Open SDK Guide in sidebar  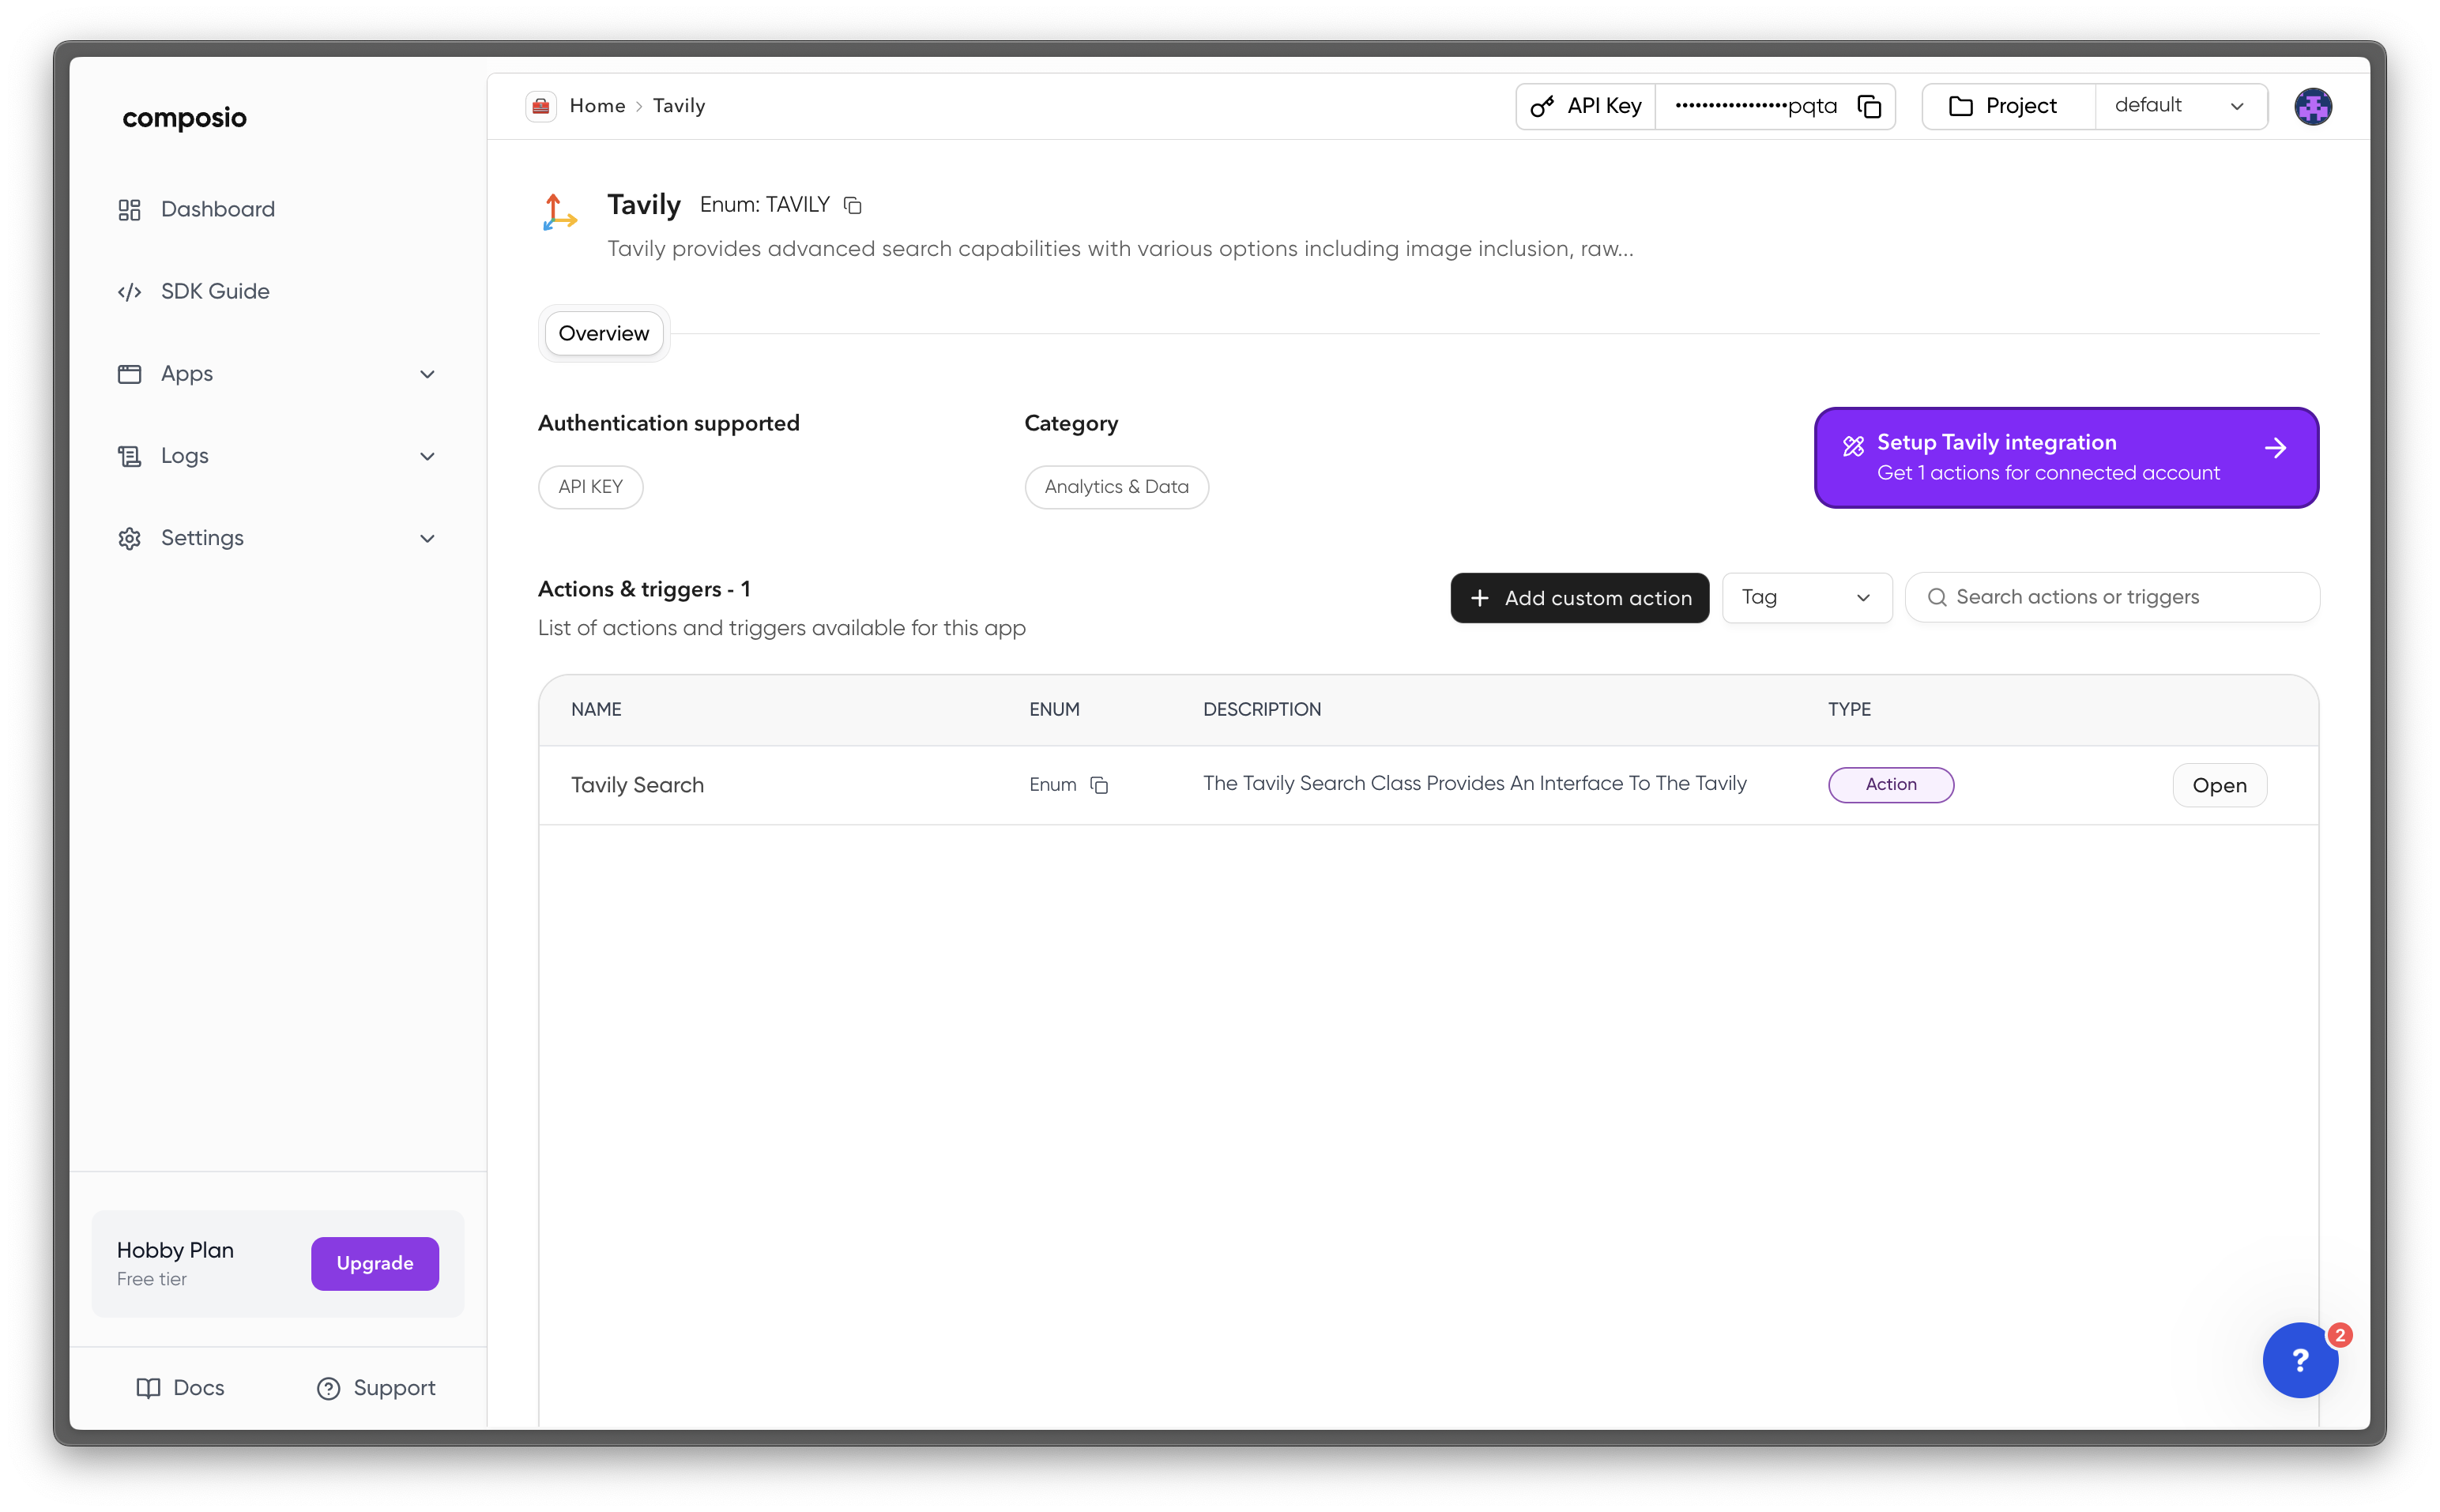(x=215, y=291)
